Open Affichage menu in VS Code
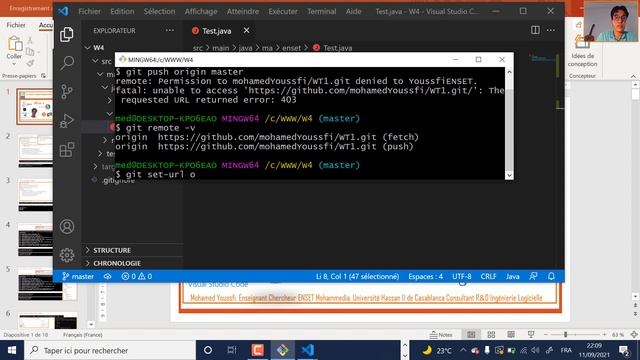This screenshot has width=640, height=360. [201, 11]
